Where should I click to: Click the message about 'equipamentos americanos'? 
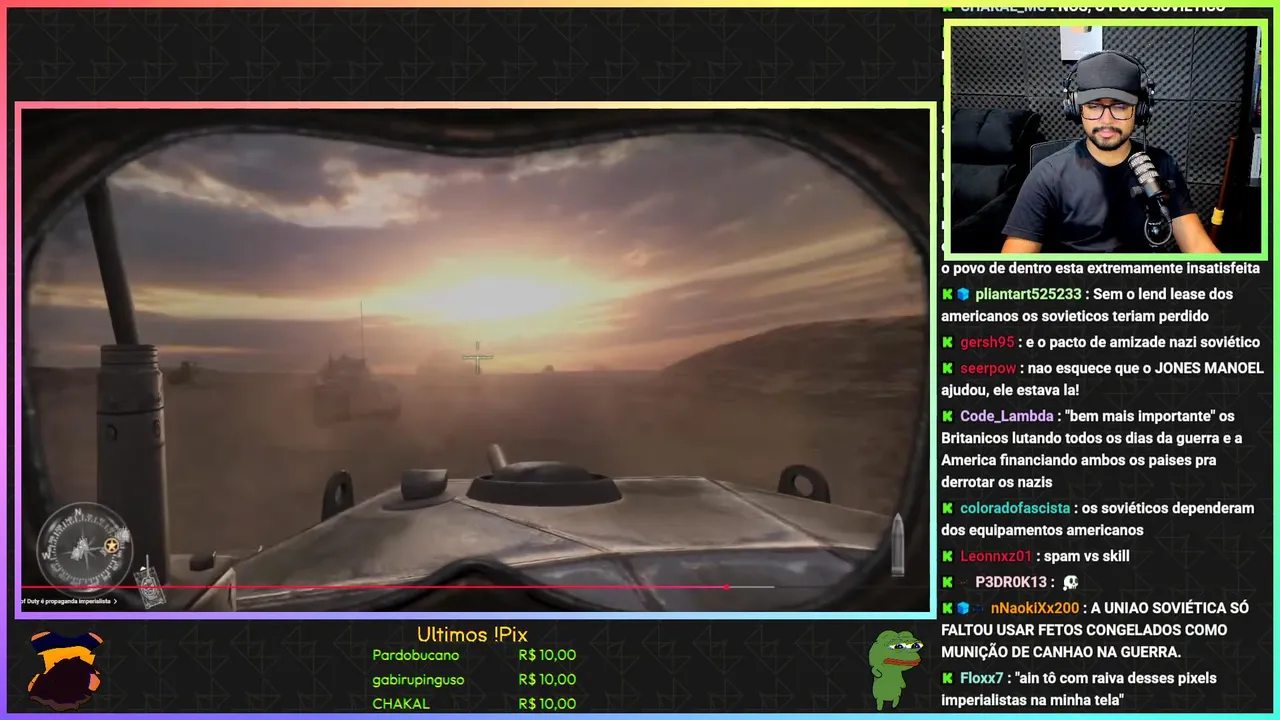pos(1097,519)
